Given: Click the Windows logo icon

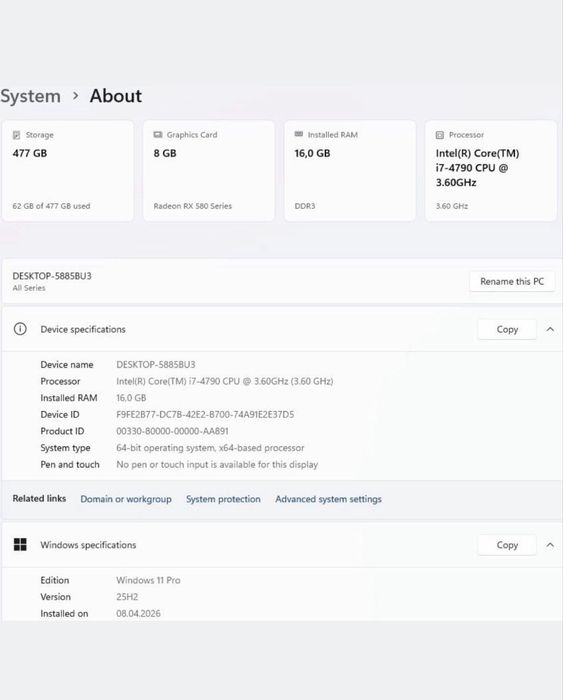Looking at the screenshot, I should point(20,545).
